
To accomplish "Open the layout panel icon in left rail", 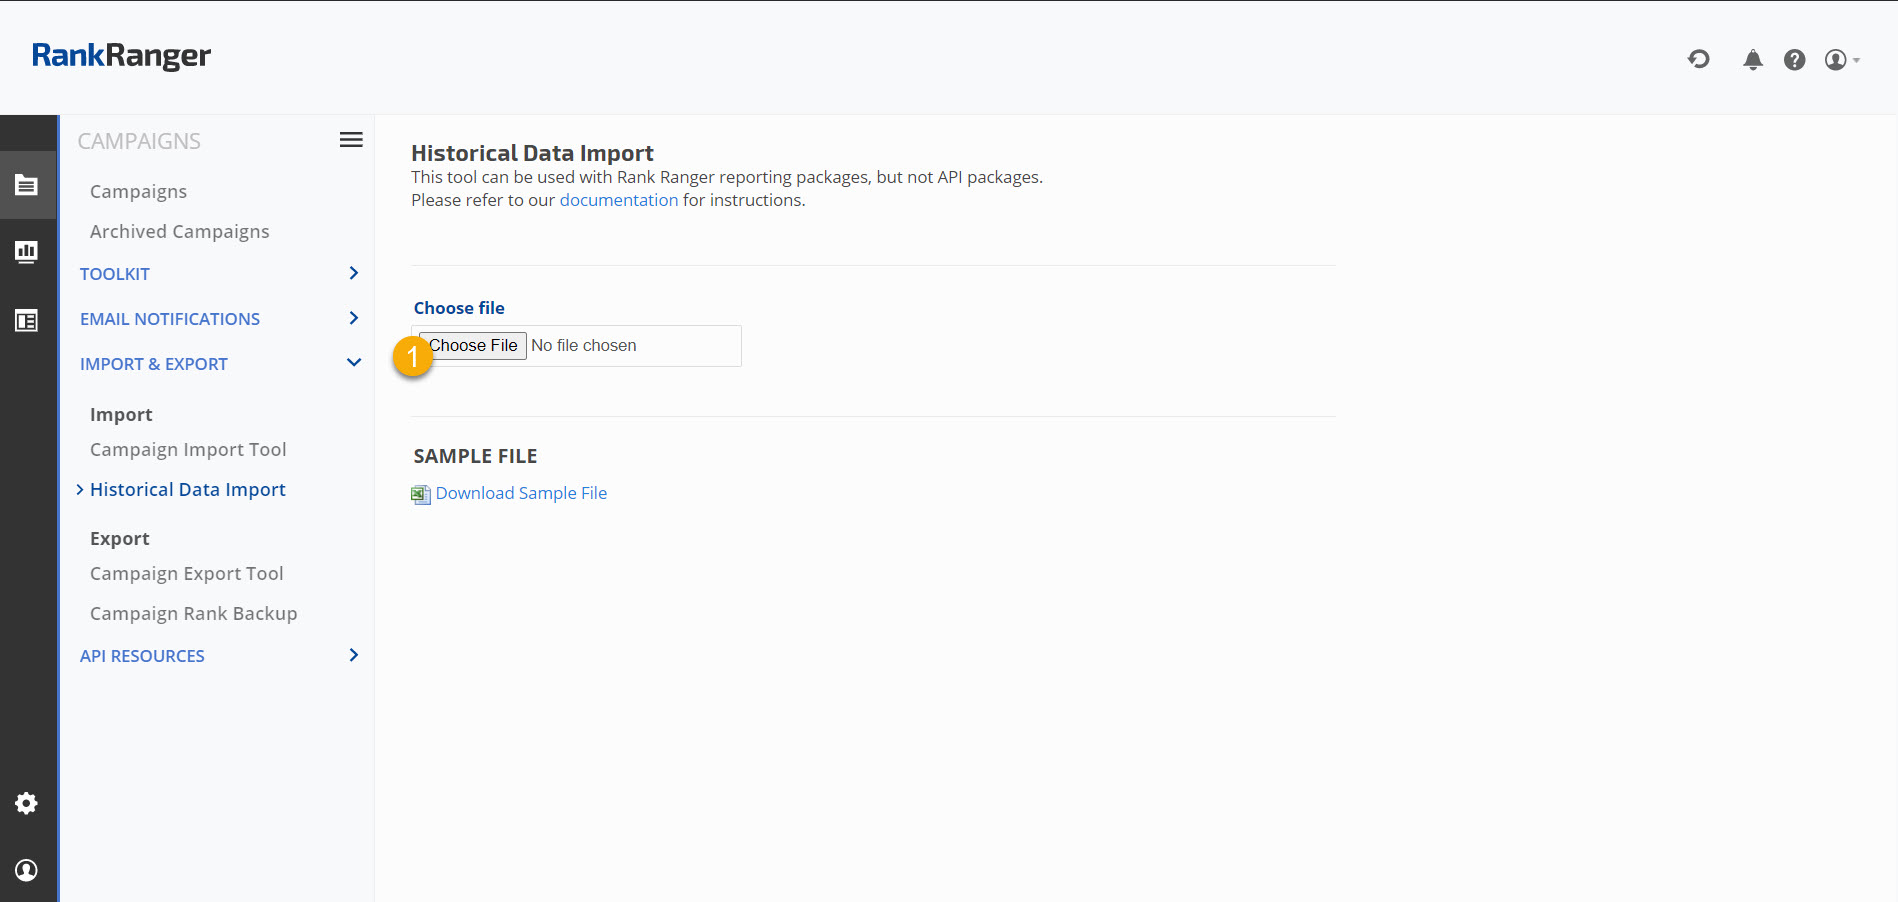I will tap(27, 321).
